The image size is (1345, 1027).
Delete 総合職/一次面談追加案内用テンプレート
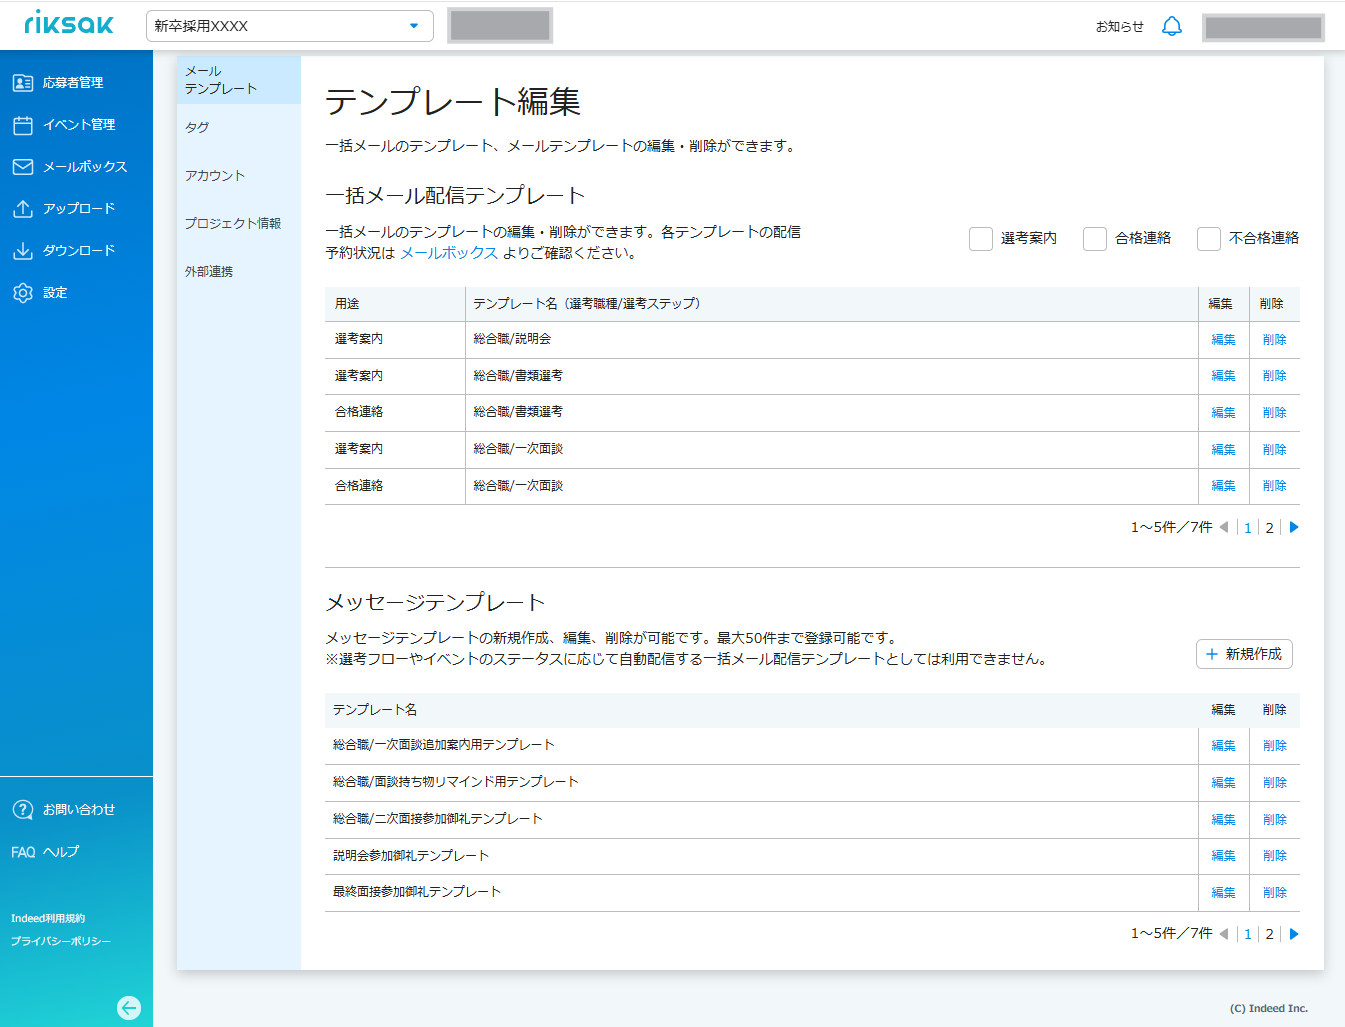coord(1274,746)
